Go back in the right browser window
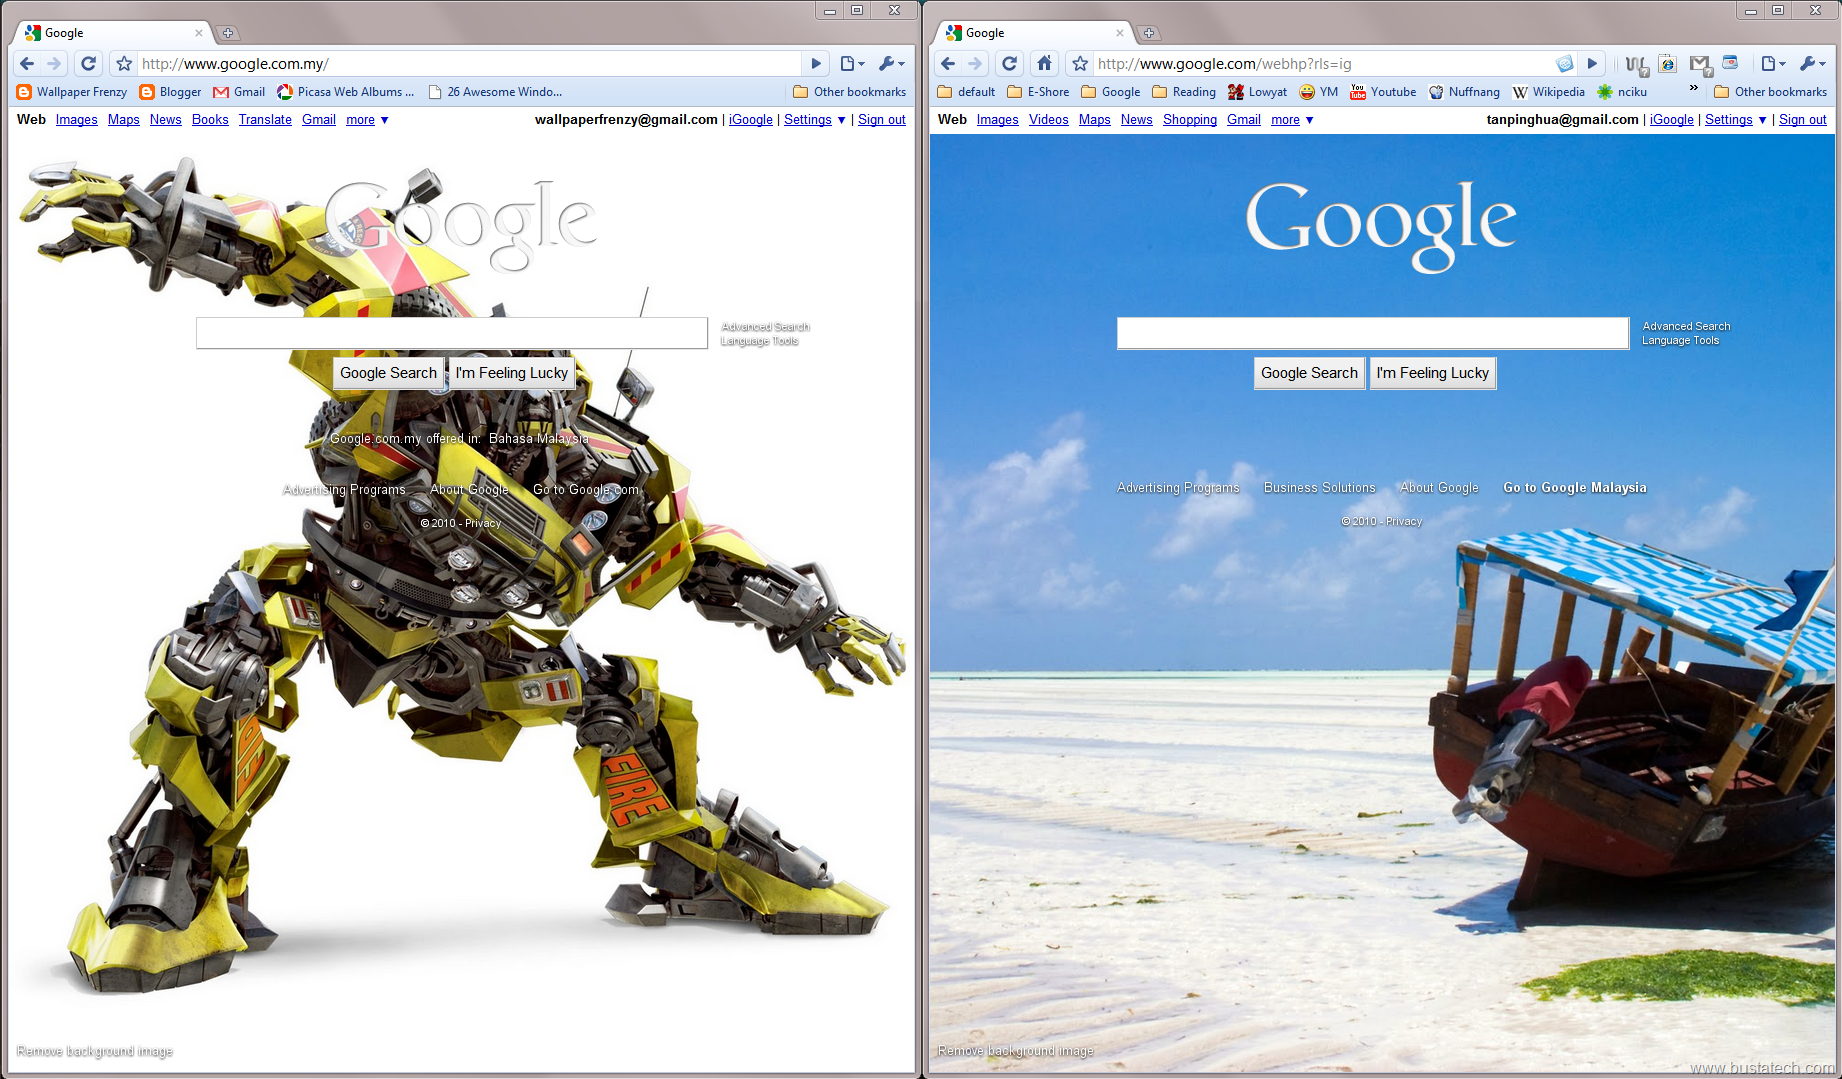The image size is (1842, 1079). pos(948,64)
